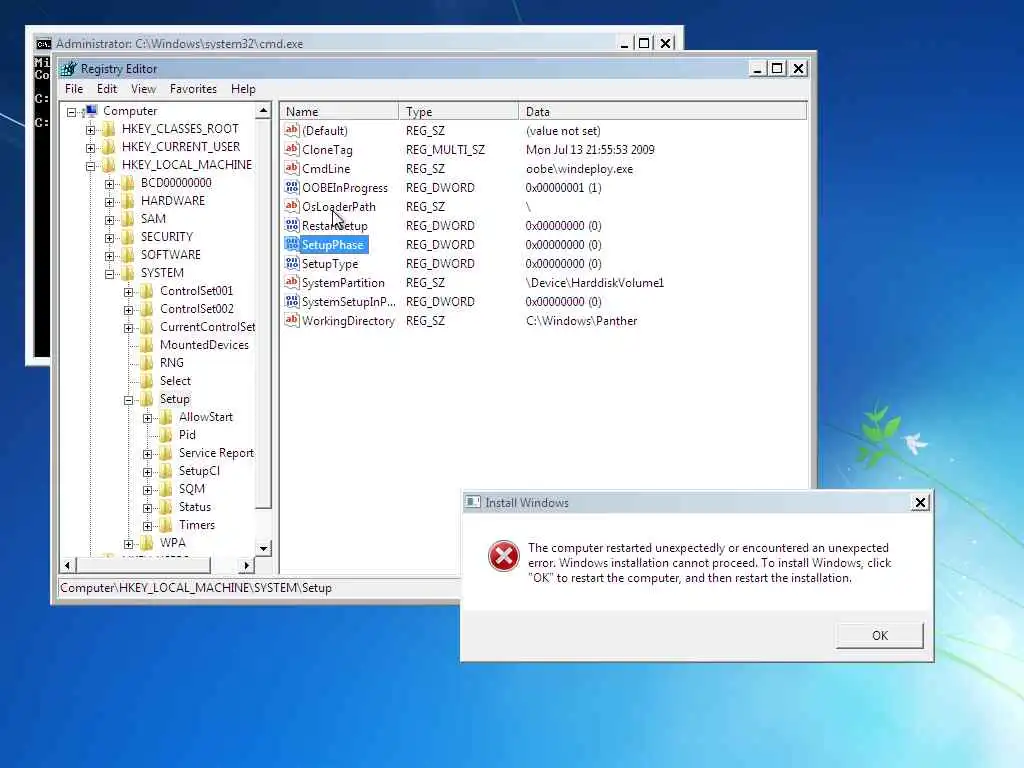Screen dimensions: 1024x768
Task: Click the string icon beside CloneTag
Action: [x=291, y=150]
